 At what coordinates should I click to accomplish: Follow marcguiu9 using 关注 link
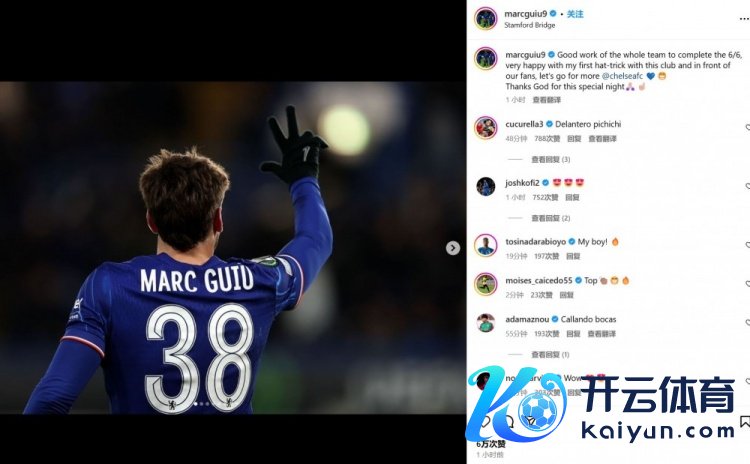pyautogui.click(x=575, y=14)
